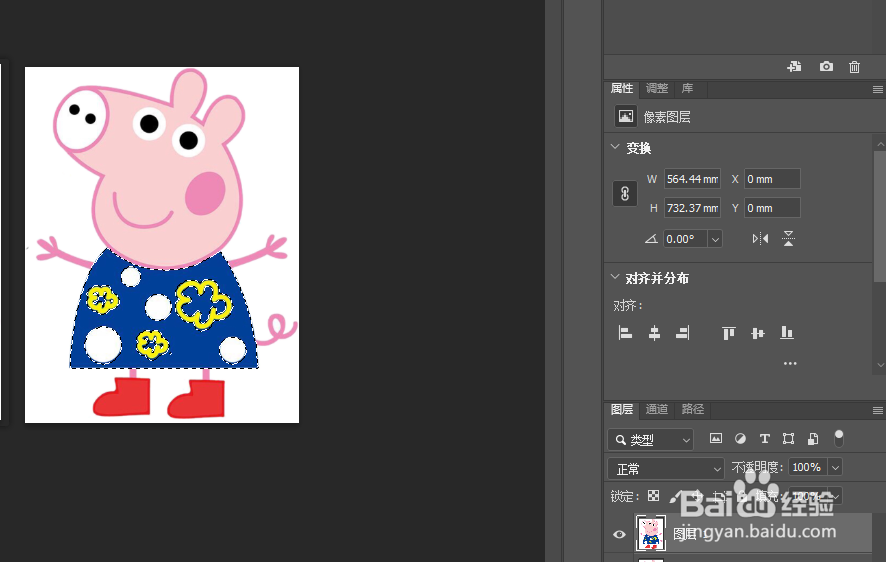Image resolution: width=886 pixels, height=562 pixels.
Task: Click the 不透明度 label
Action: coord(757,468)
